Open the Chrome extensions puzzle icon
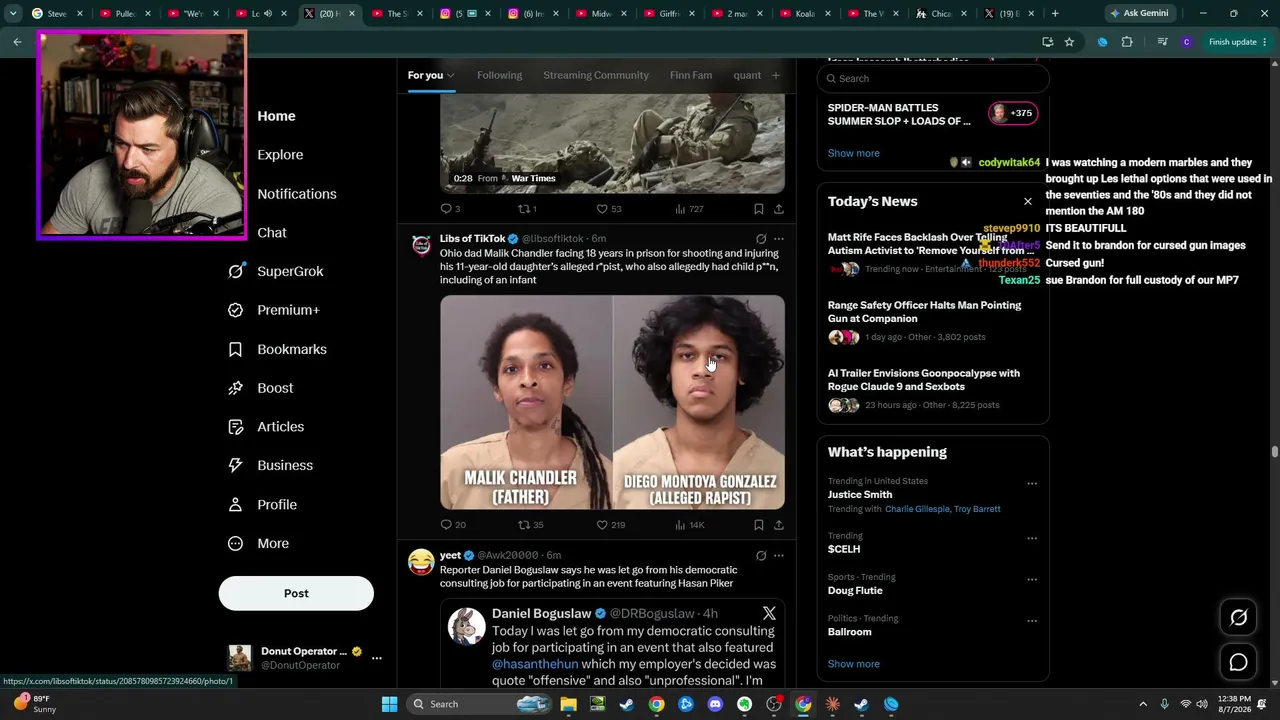Viewport: 1280px width, 720px height. [x=1127, y=42]
